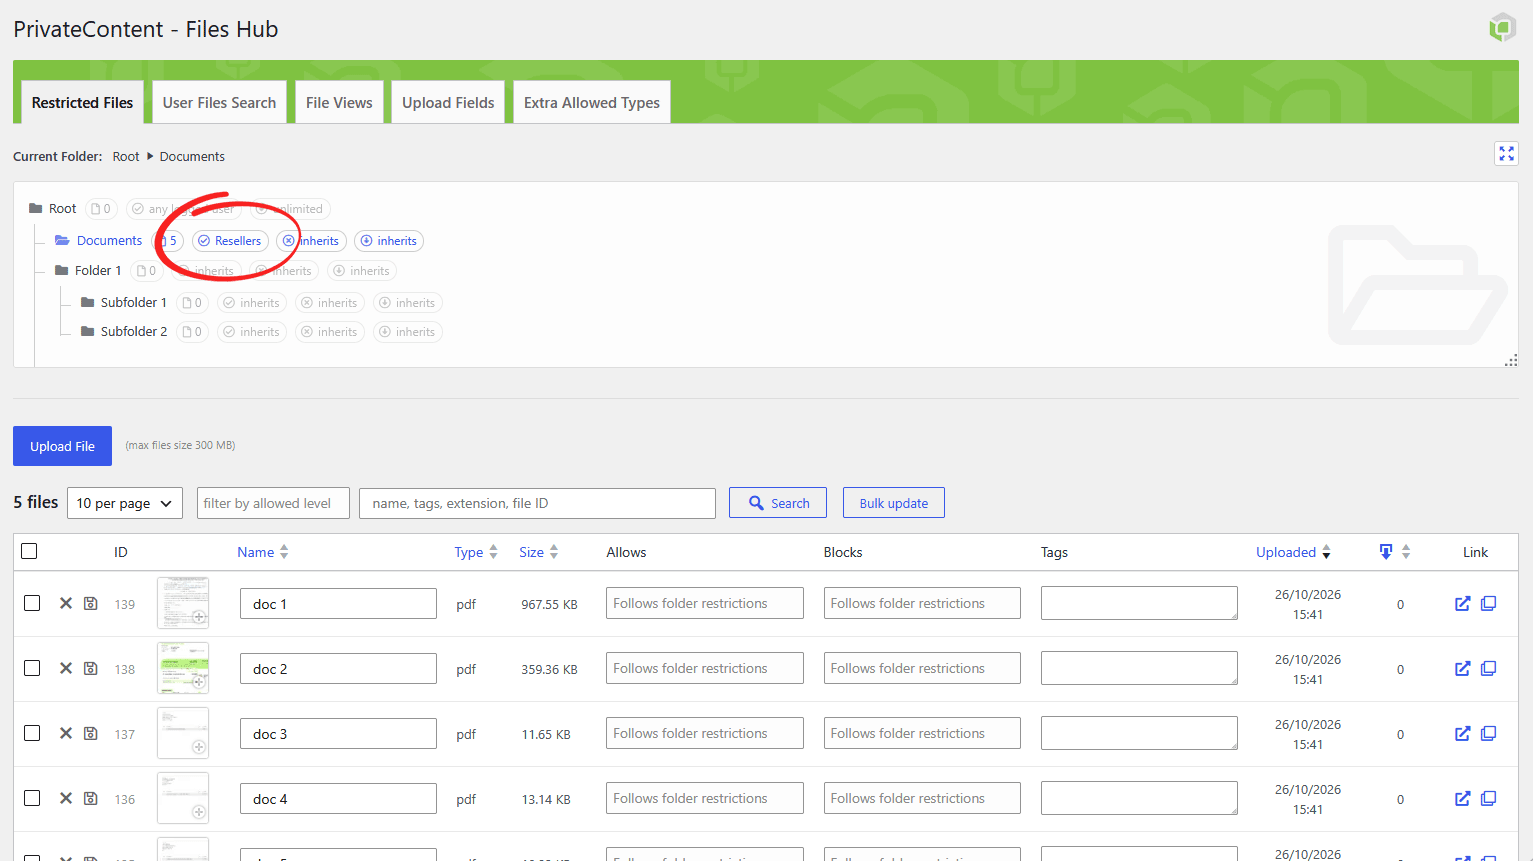Copy link for doc 1
Viewport: 1533px width, 861px height.
1488,603
